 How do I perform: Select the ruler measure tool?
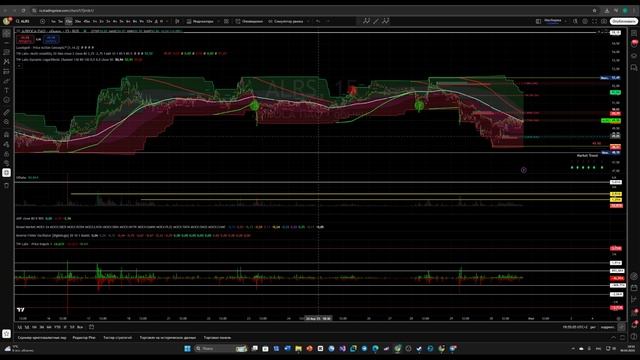7,112
